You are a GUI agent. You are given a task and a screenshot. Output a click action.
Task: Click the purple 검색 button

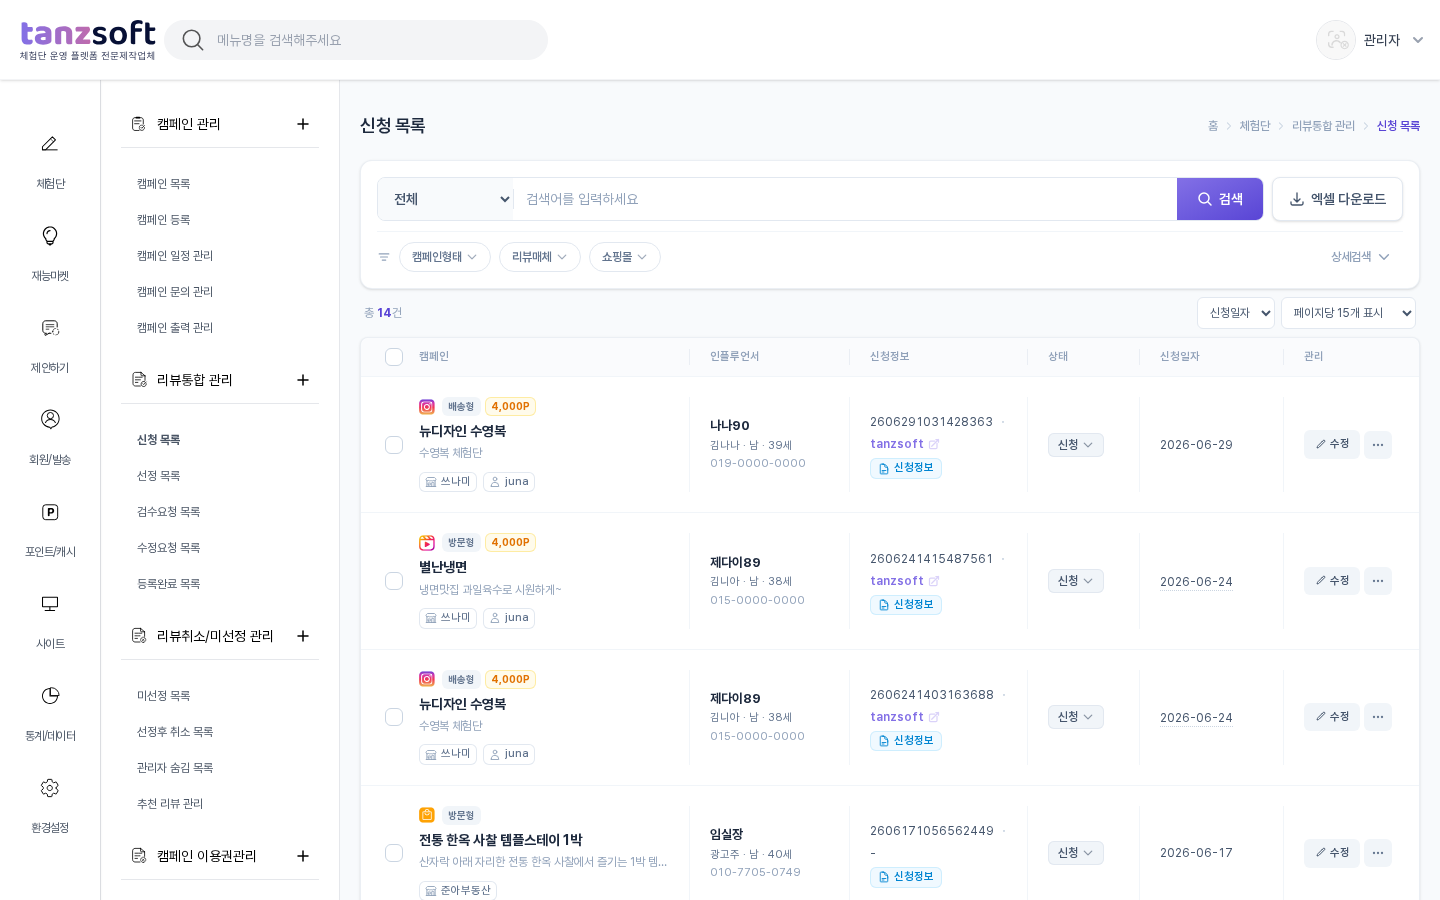pos(1220,199)
